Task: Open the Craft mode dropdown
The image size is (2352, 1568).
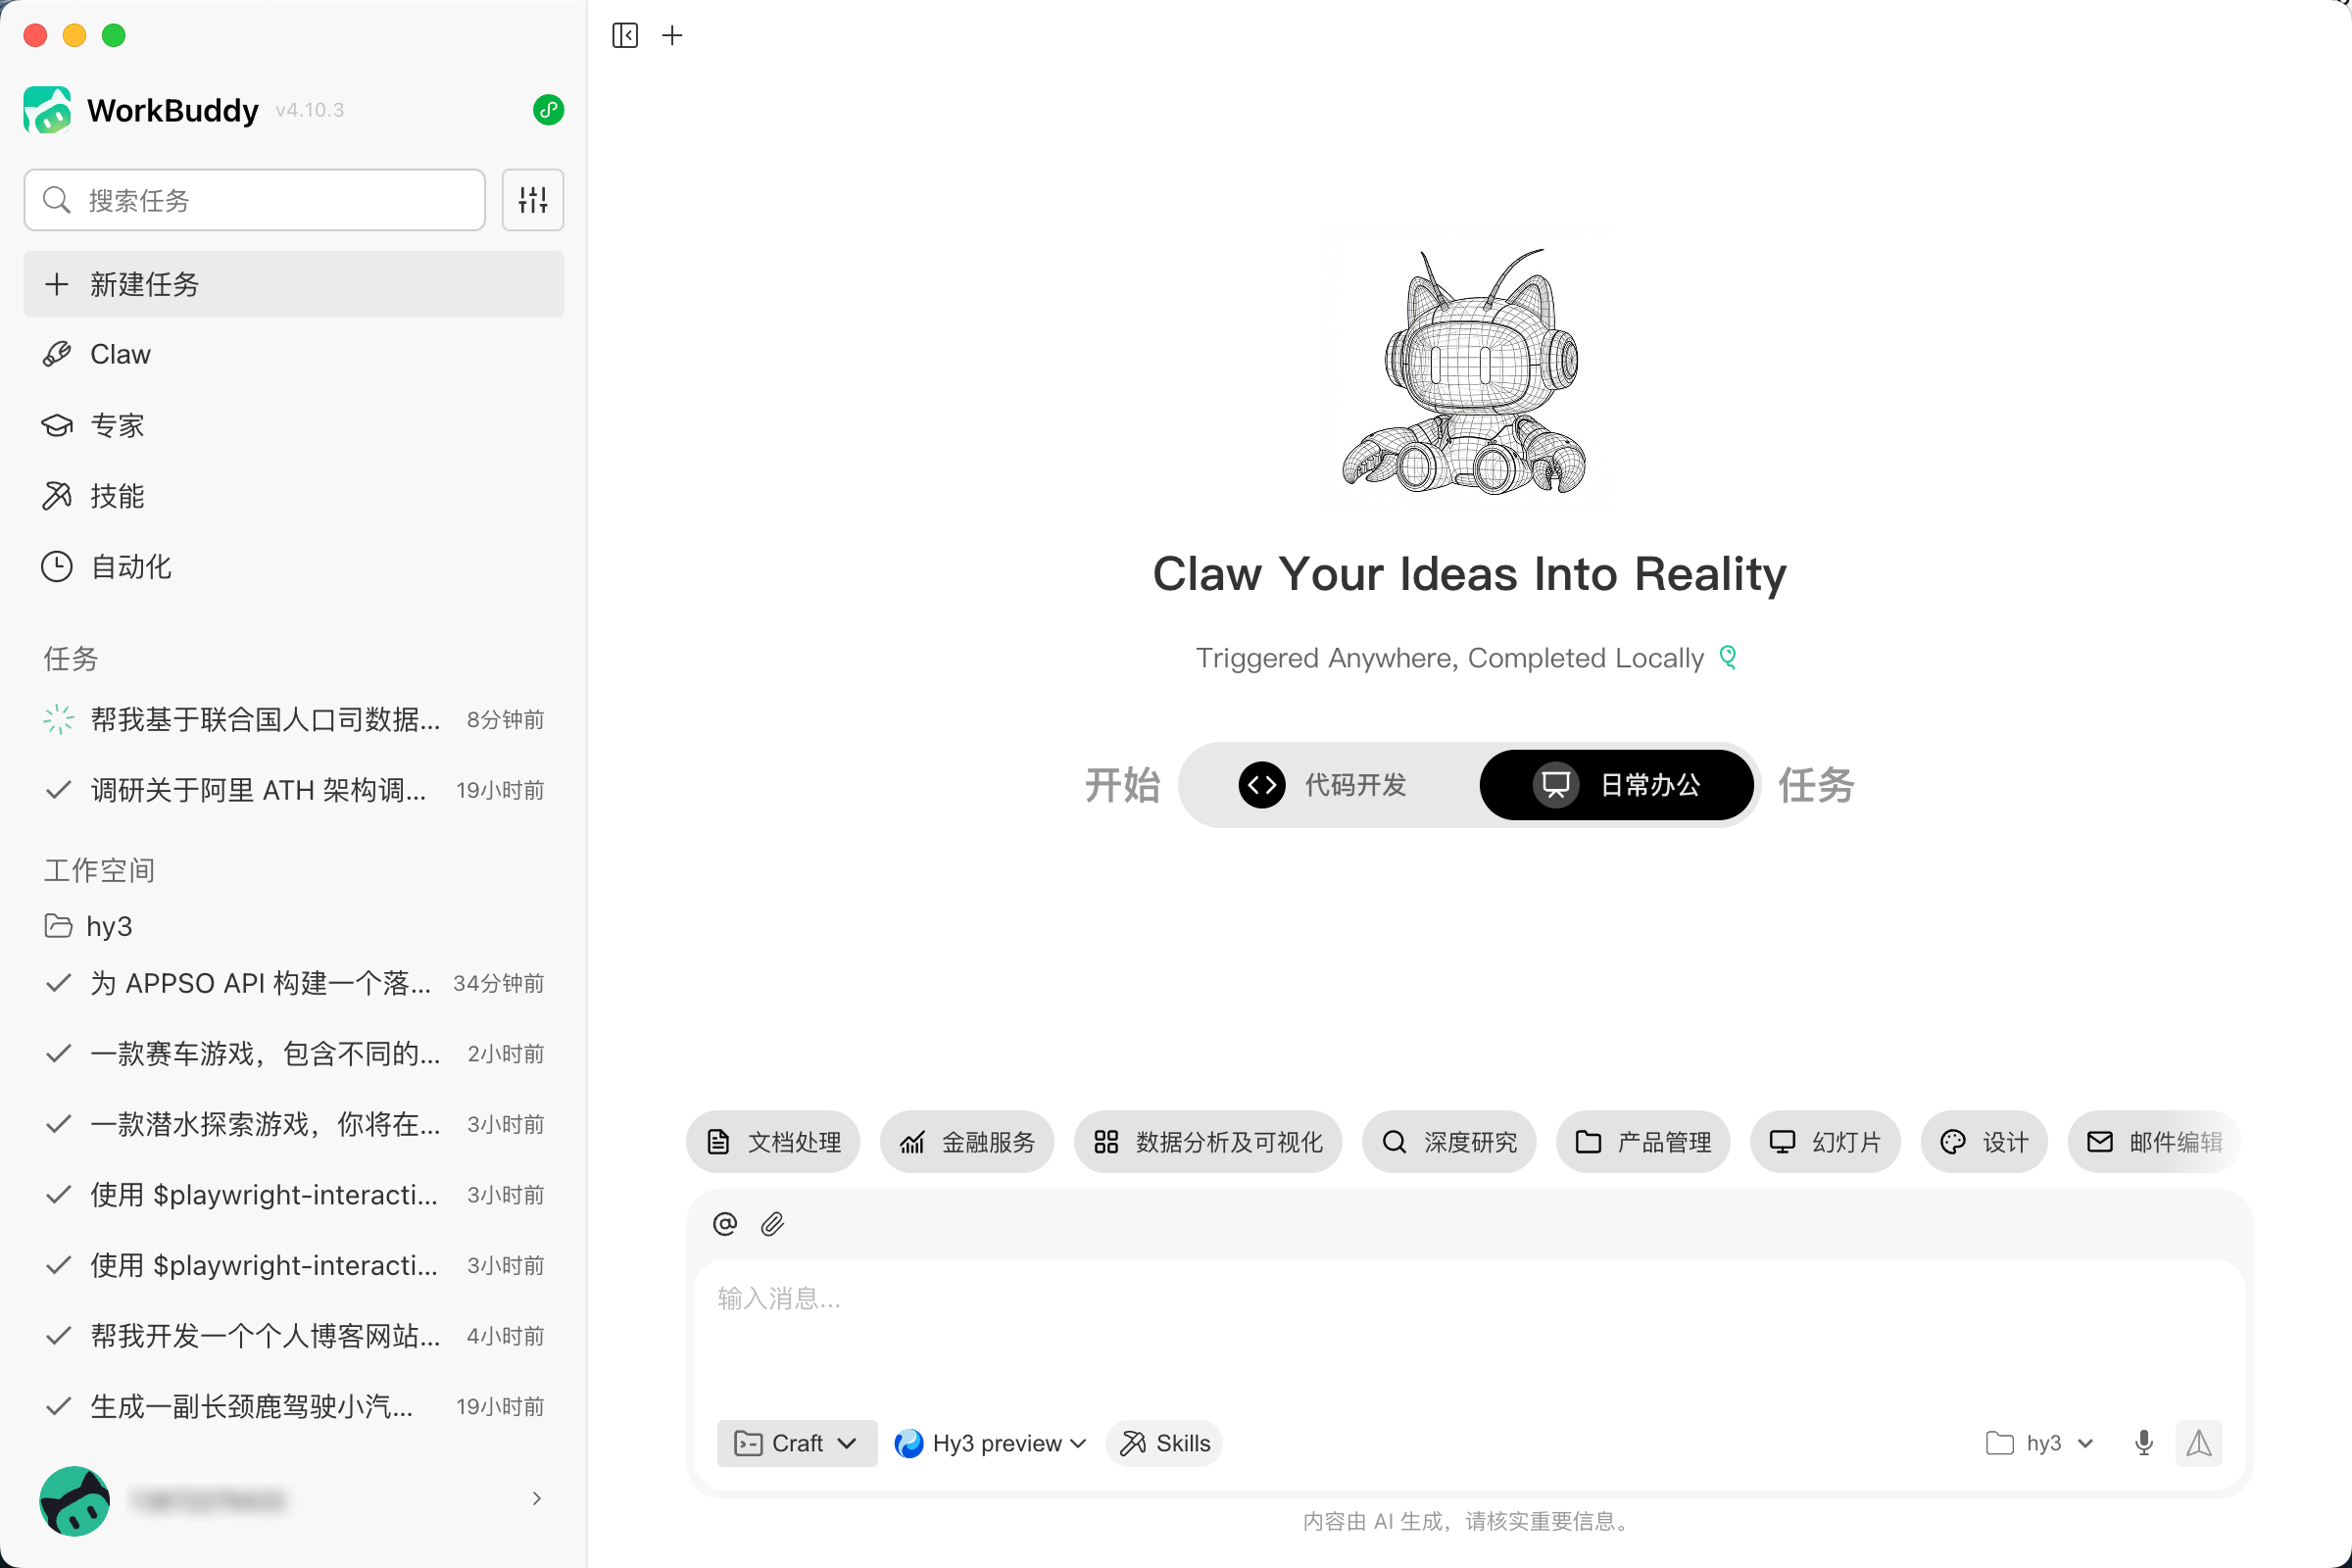Action: pos(797,1443)
